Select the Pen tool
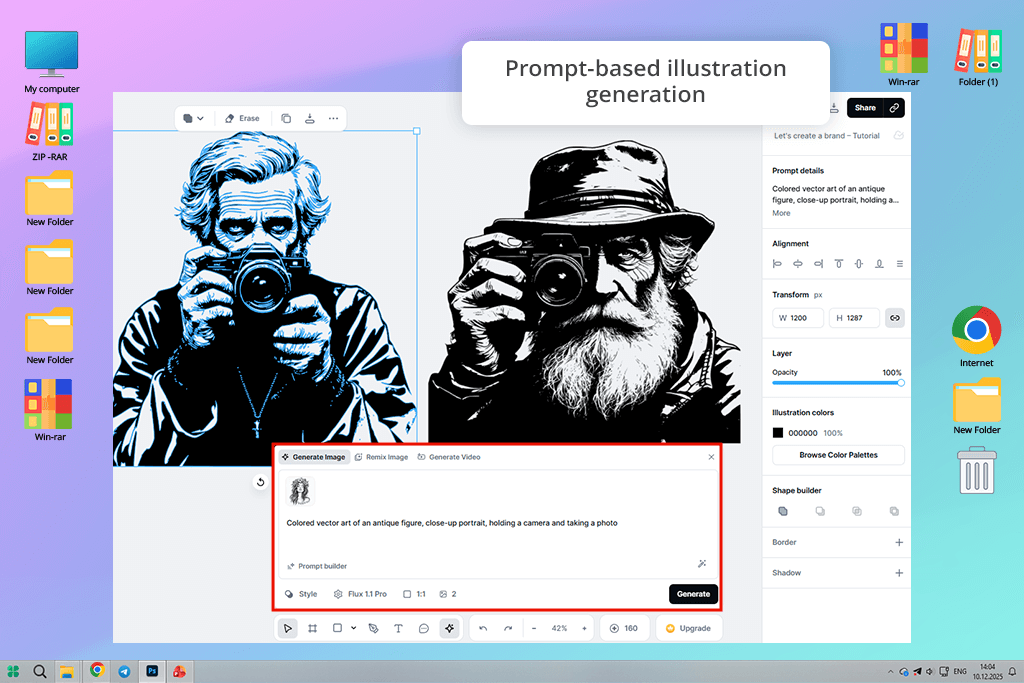The image size is (1024, 683). pyautogui.click(x=374, y=628)
